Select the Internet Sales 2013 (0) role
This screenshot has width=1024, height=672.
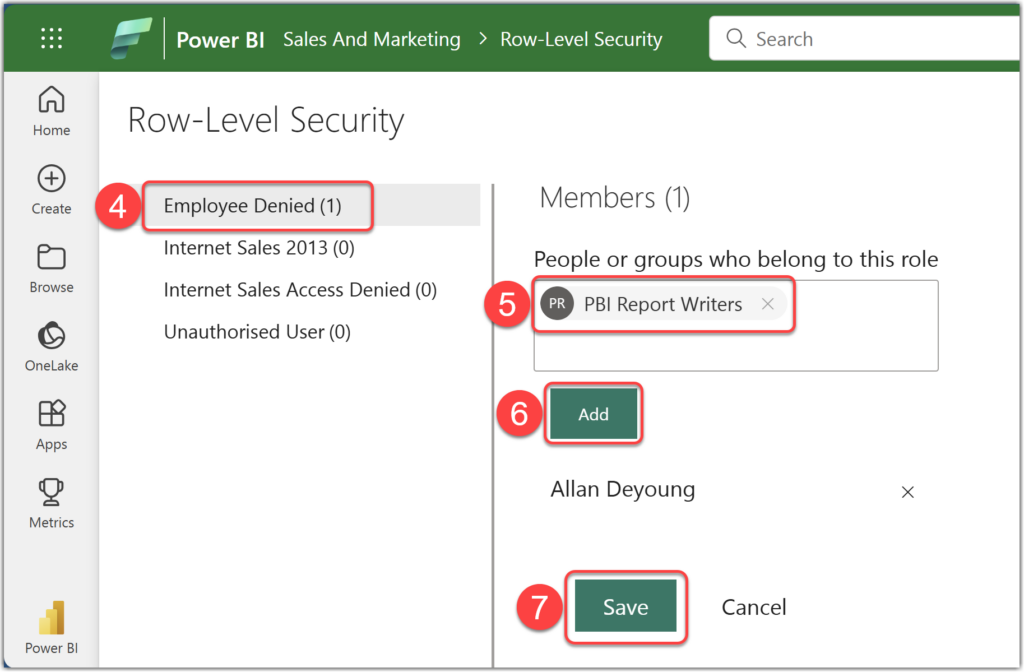point(259,248)
